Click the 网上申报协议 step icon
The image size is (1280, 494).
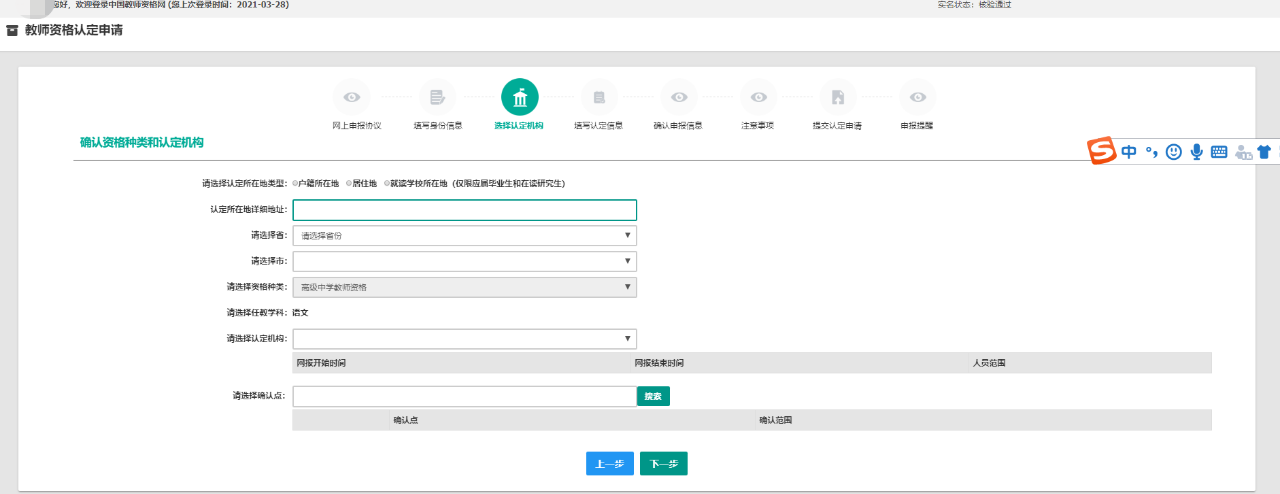[351, 97]
